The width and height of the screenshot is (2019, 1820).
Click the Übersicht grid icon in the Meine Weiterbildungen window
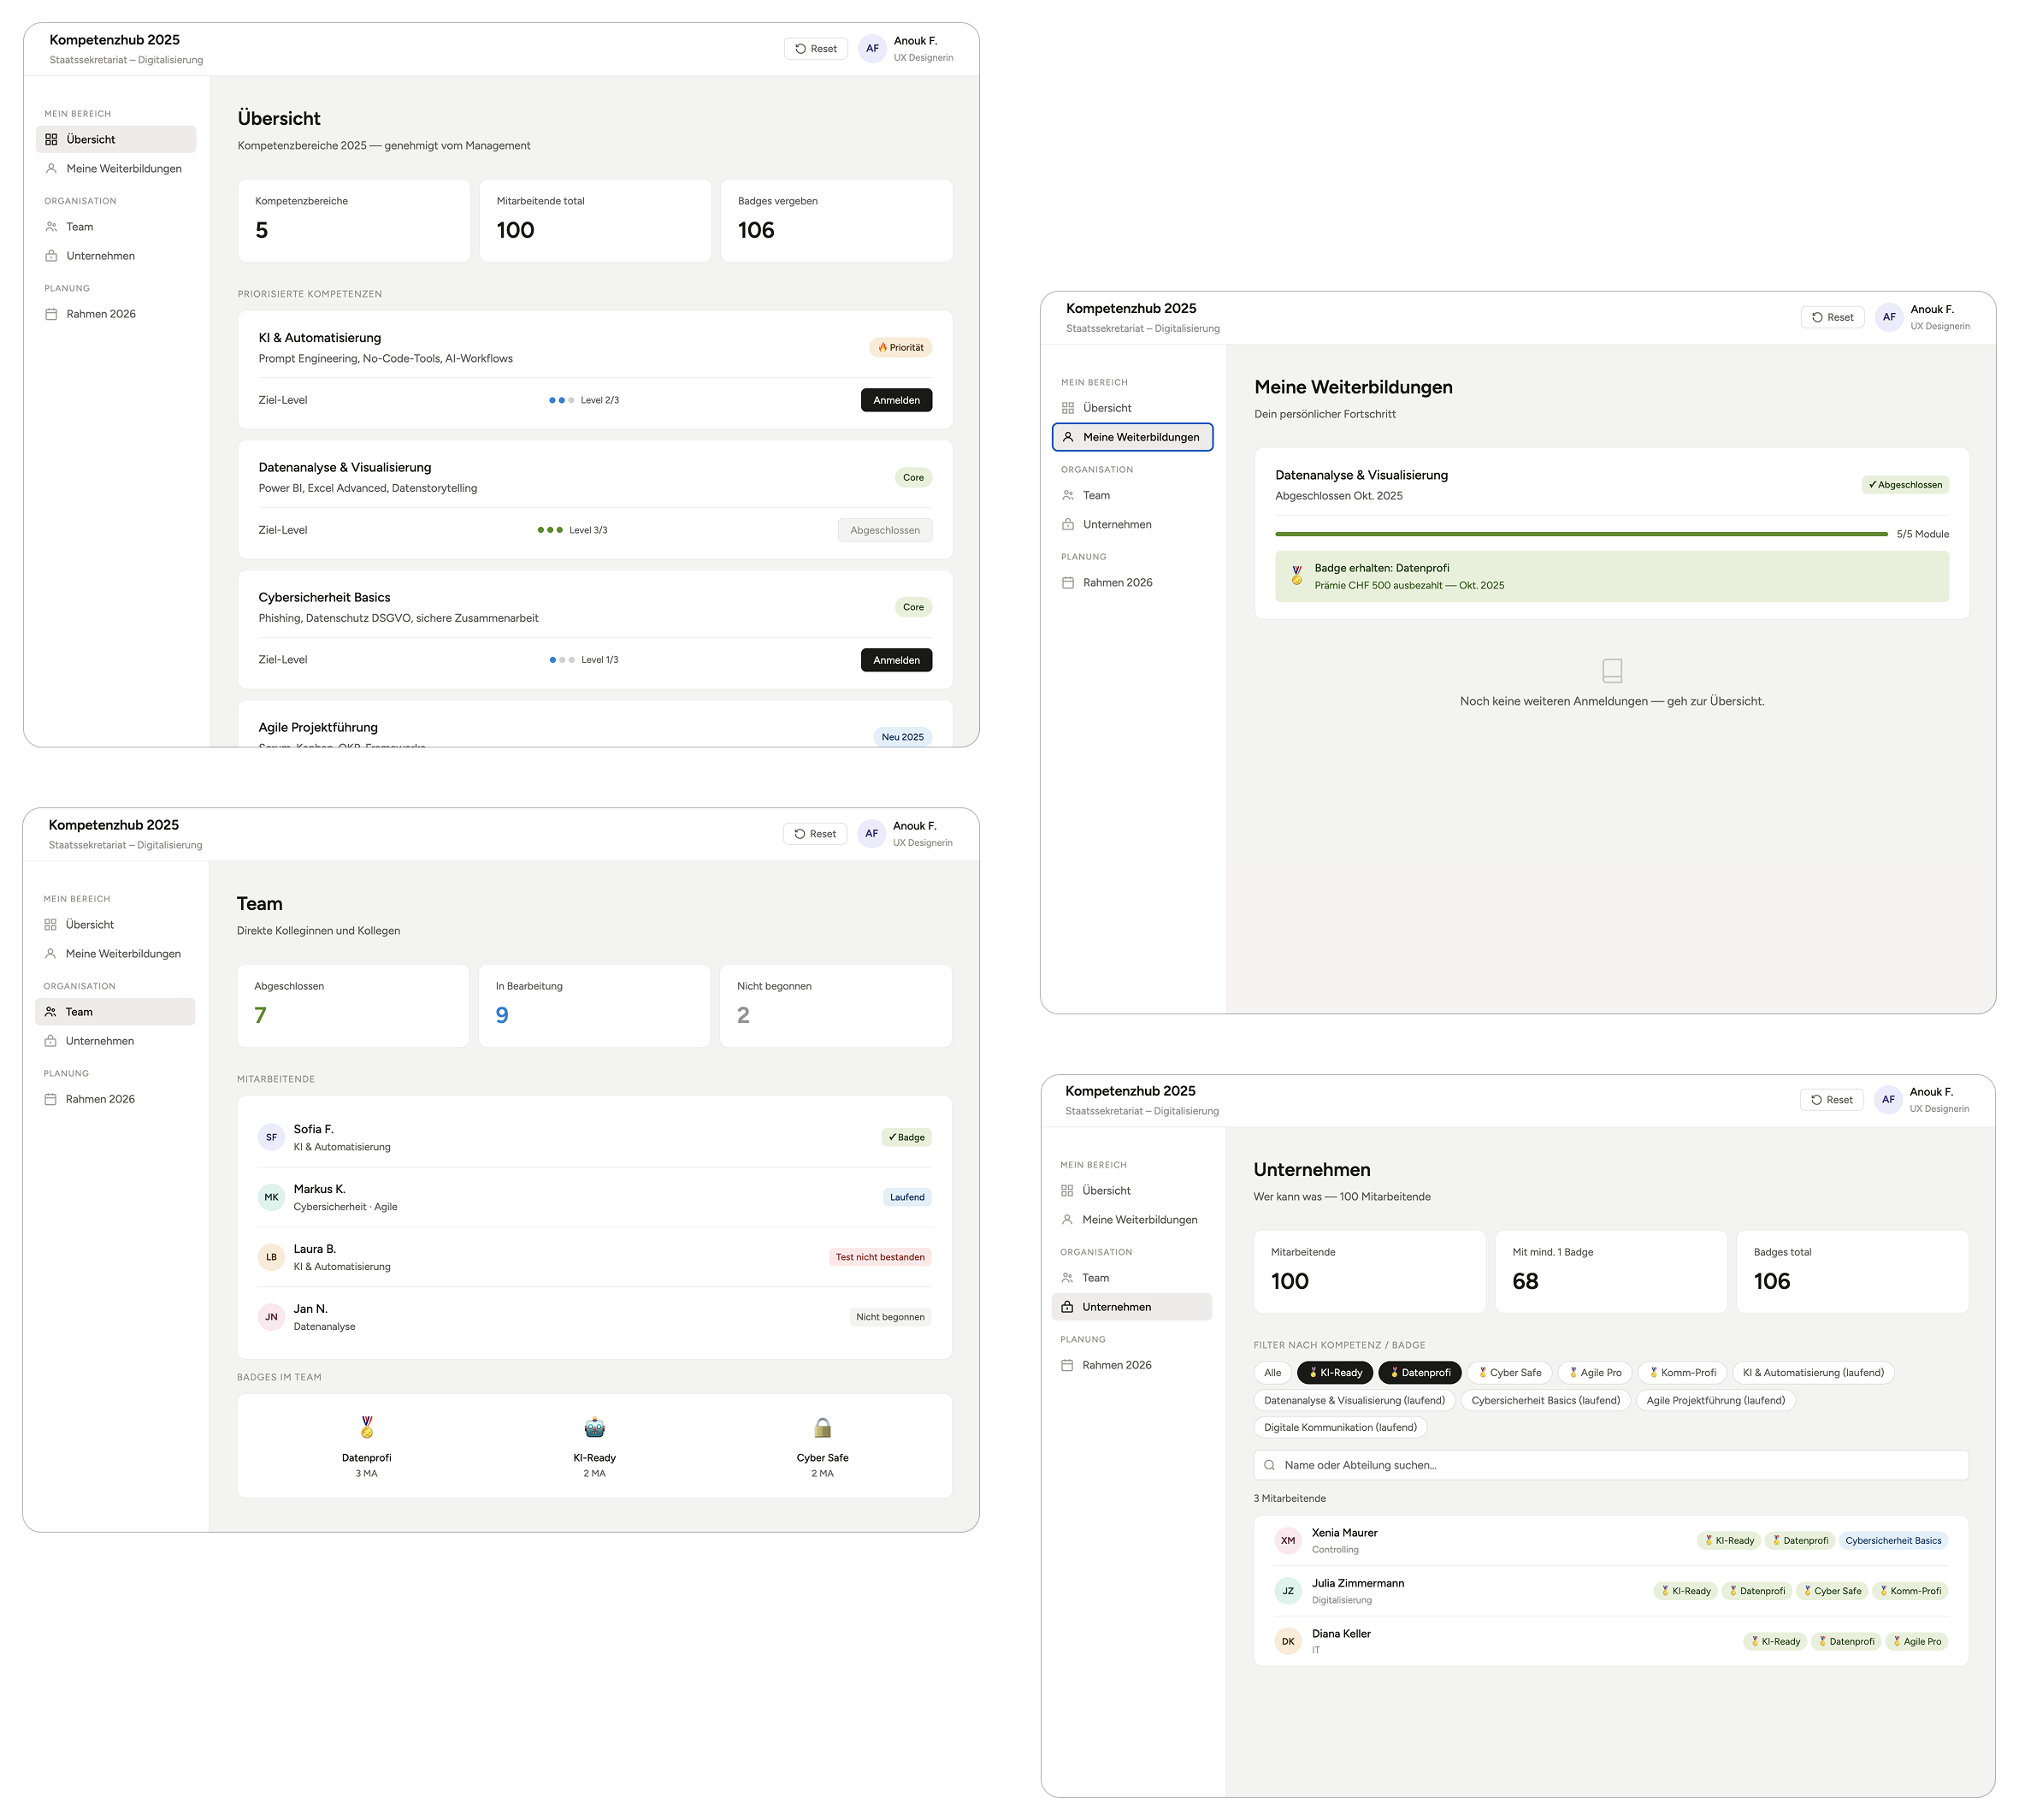click(1068, 408)
